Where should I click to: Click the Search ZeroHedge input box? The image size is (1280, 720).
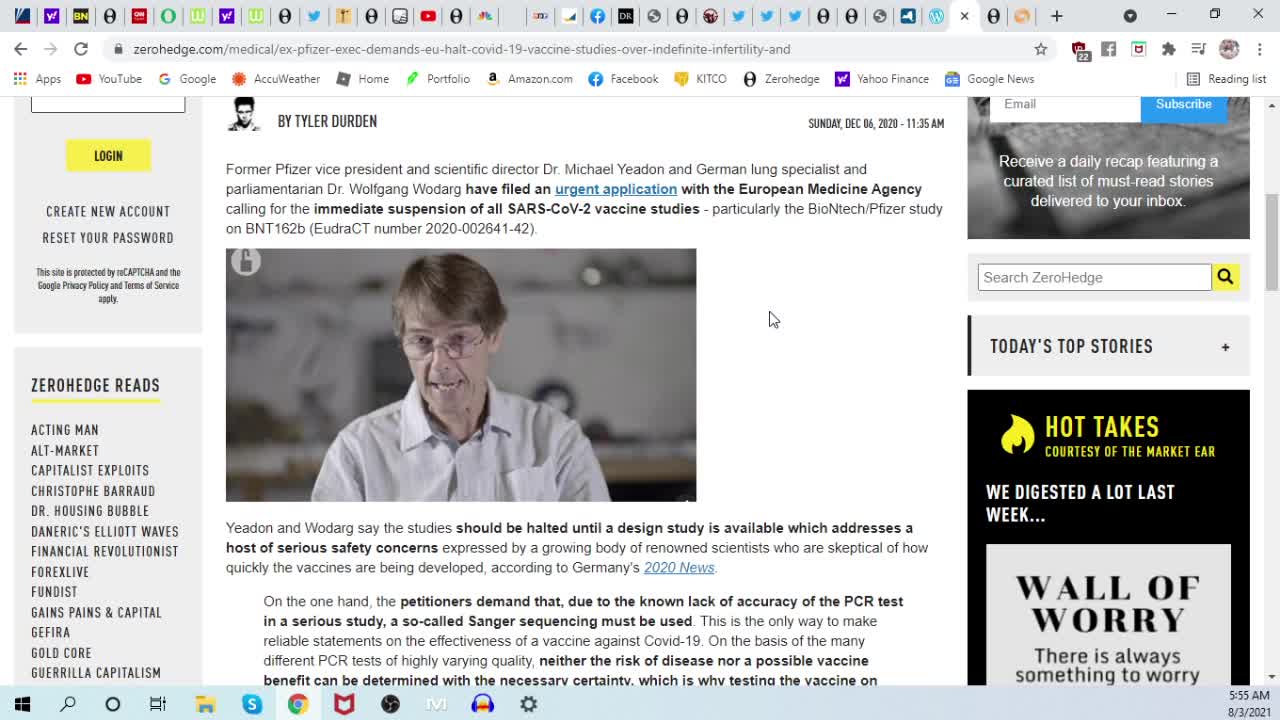click(1094, 277)
